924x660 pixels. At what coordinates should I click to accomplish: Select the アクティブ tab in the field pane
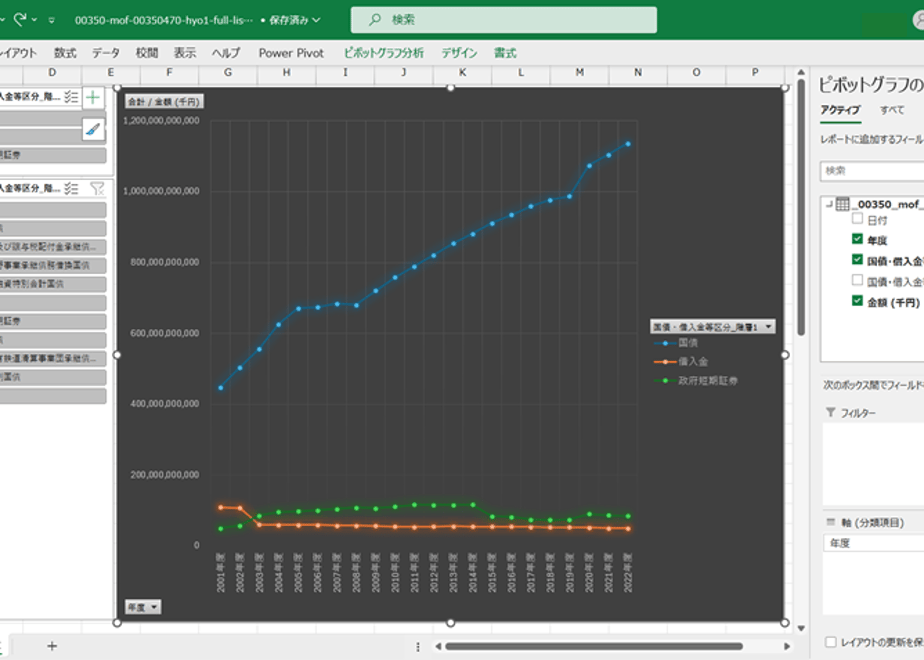840,110
